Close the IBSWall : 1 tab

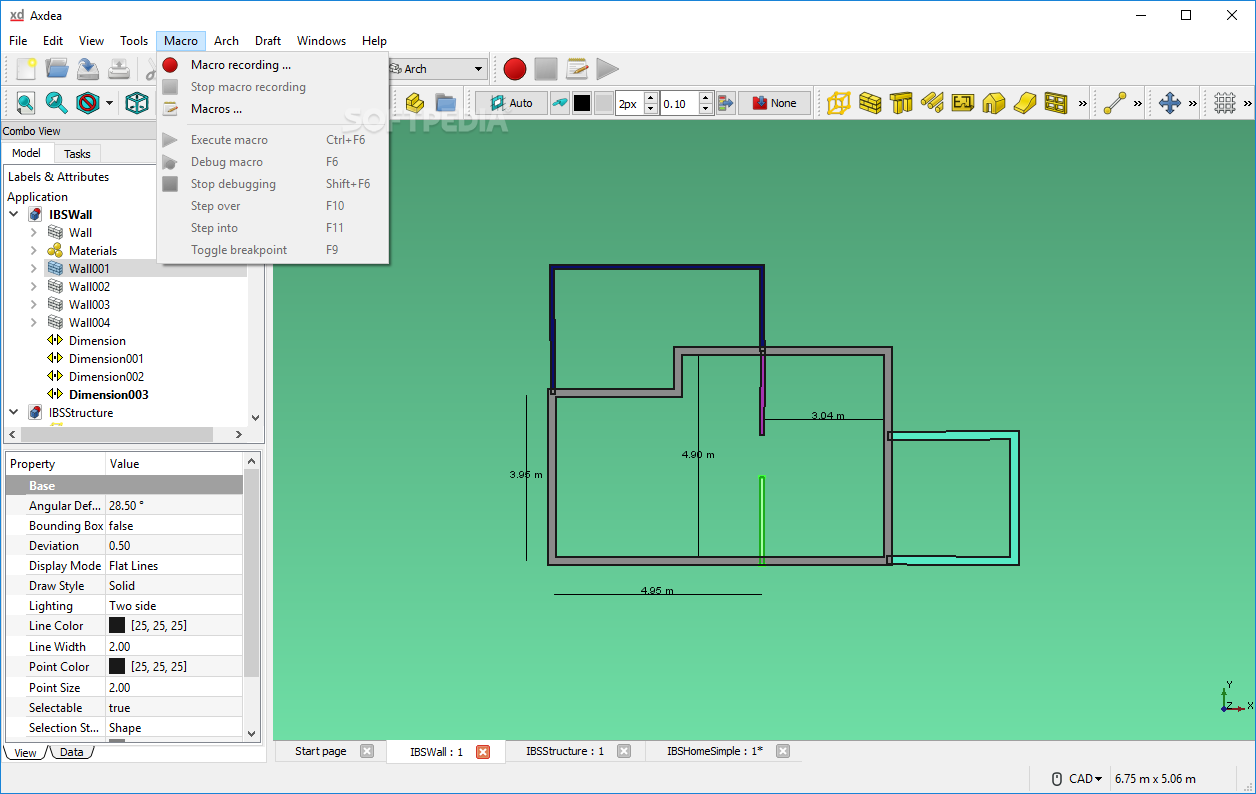(x=483, y=752)
